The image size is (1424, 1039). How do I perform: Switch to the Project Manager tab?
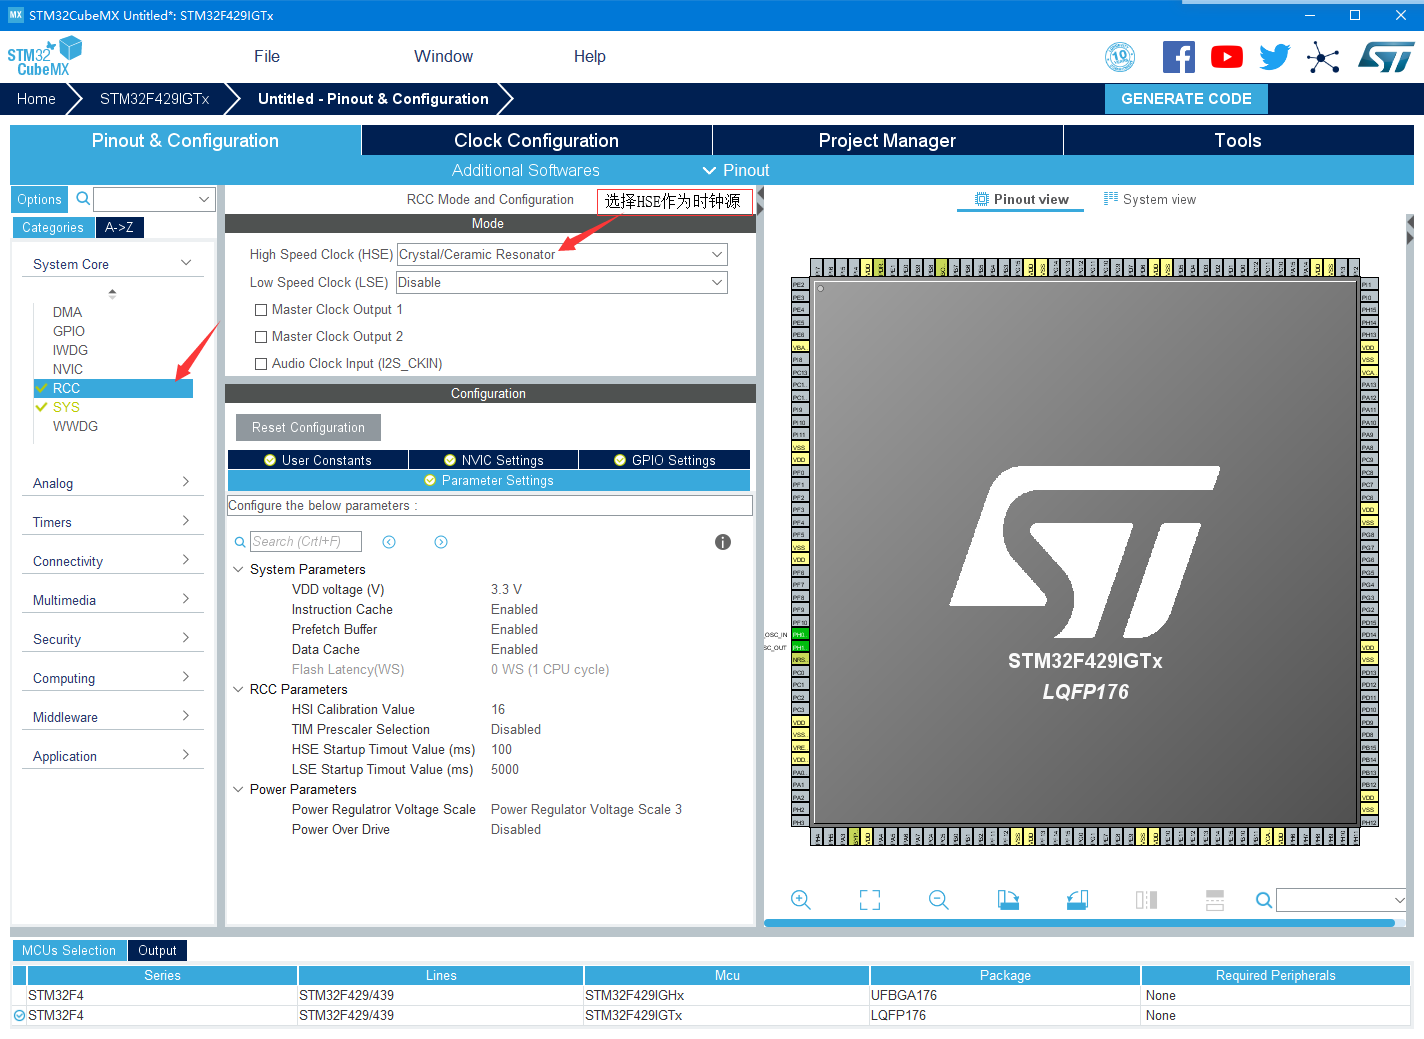pos(887,140)
